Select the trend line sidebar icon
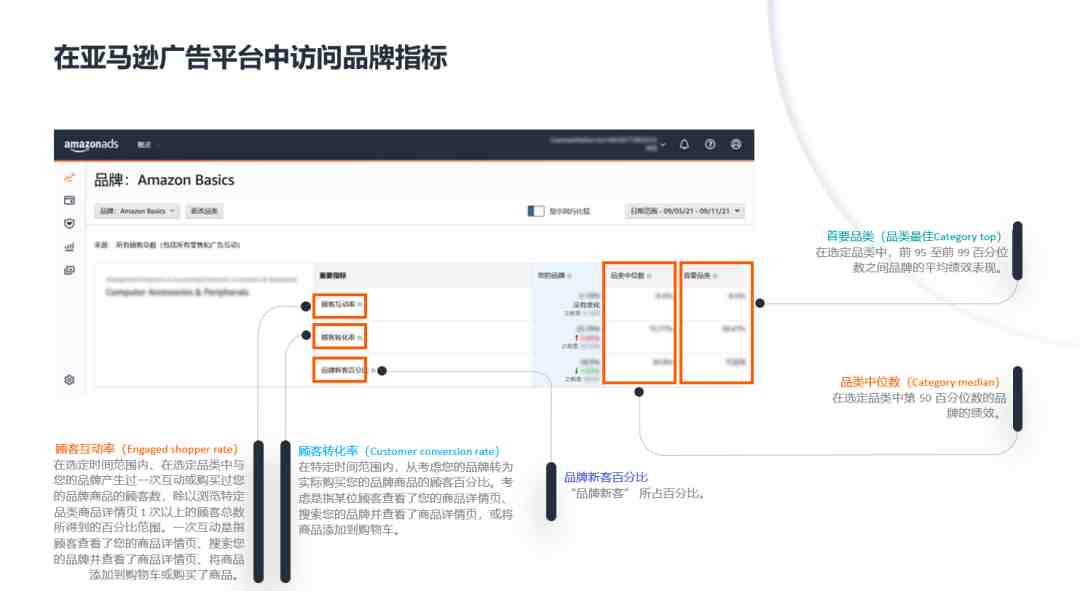The image size is (1080, 591). coord(69,178)
